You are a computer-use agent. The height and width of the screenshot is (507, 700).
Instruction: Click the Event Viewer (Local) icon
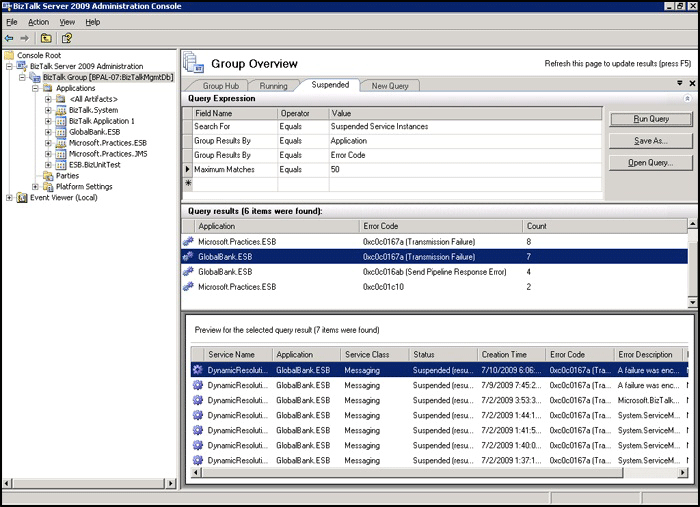click(x=22, y=198)
